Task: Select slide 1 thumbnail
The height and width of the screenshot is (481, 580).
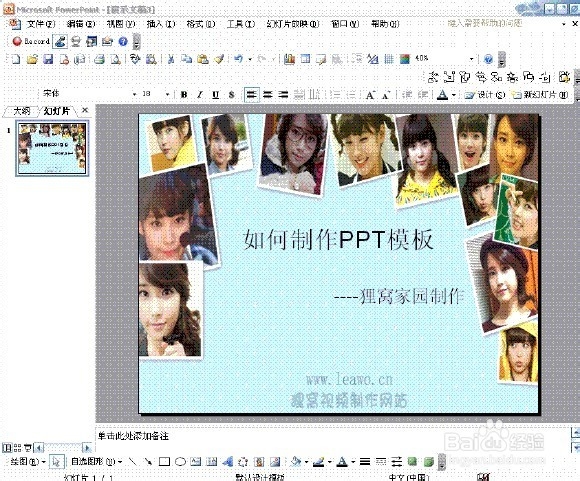Action: (52, 148)
